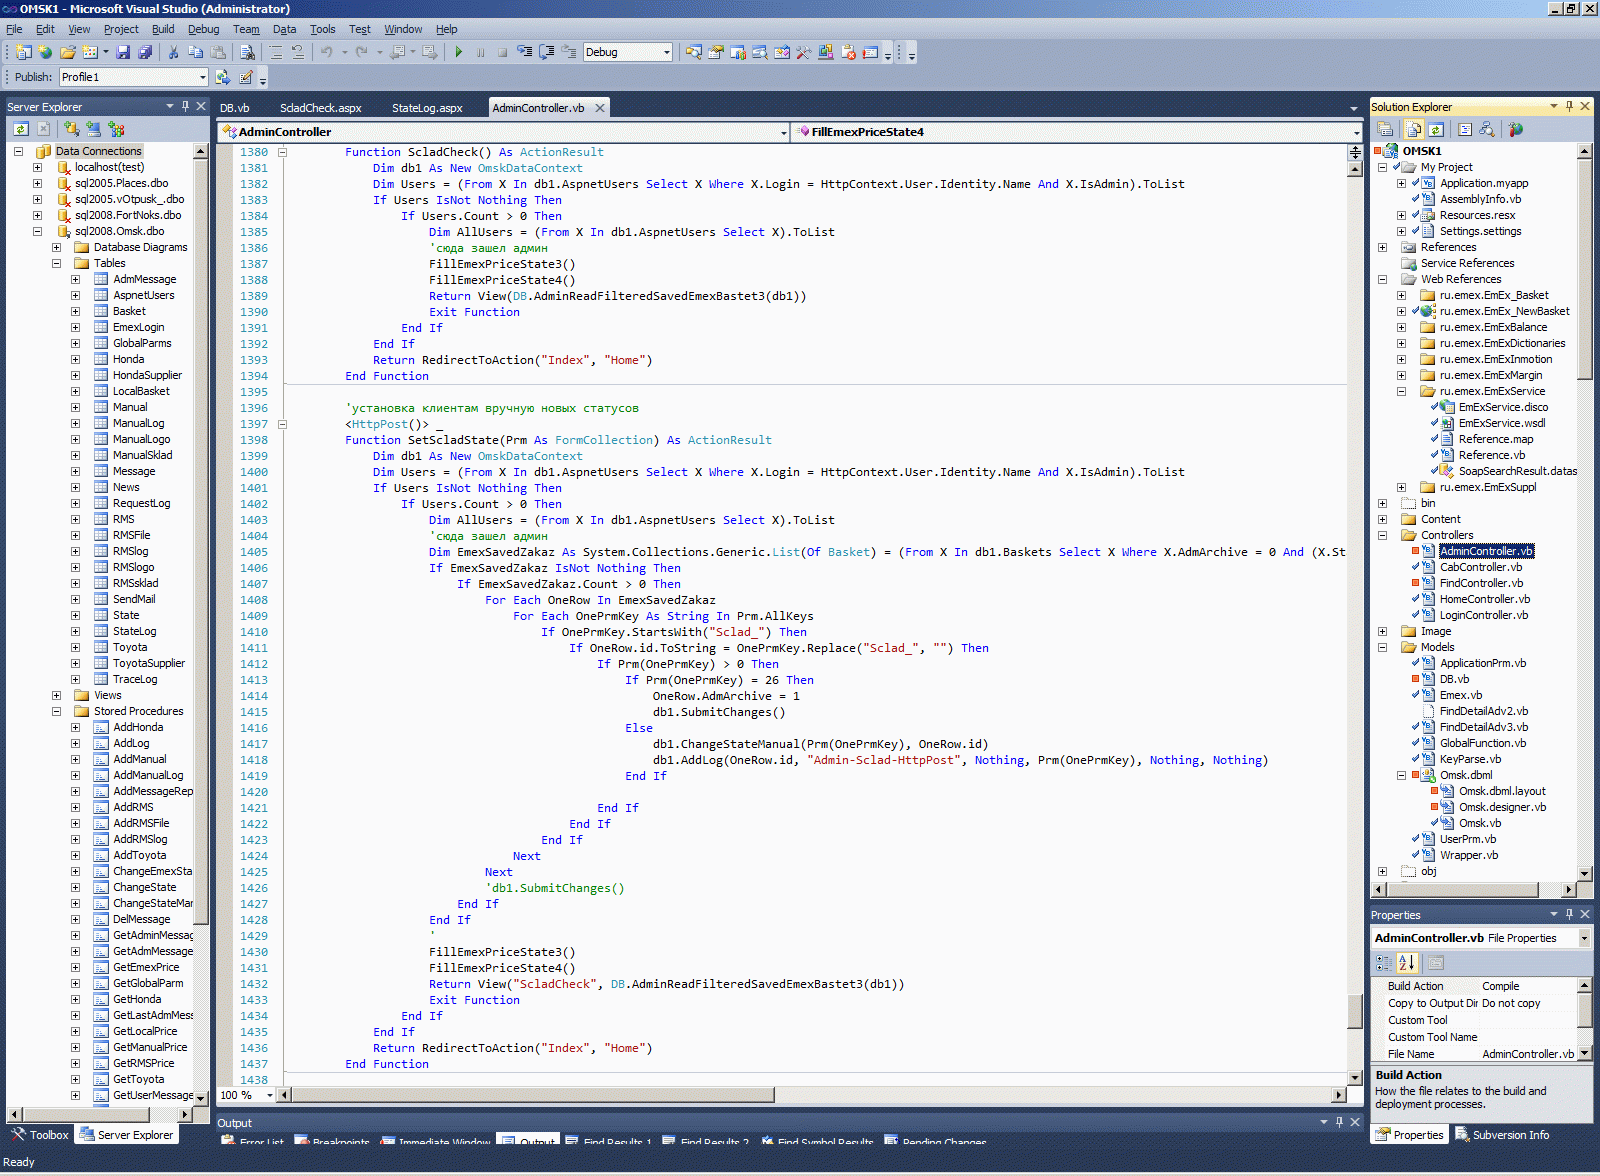Expand the Views folder in Server Explorer
Viewport: 1600px width, 1176px height.
coord(56,695)
